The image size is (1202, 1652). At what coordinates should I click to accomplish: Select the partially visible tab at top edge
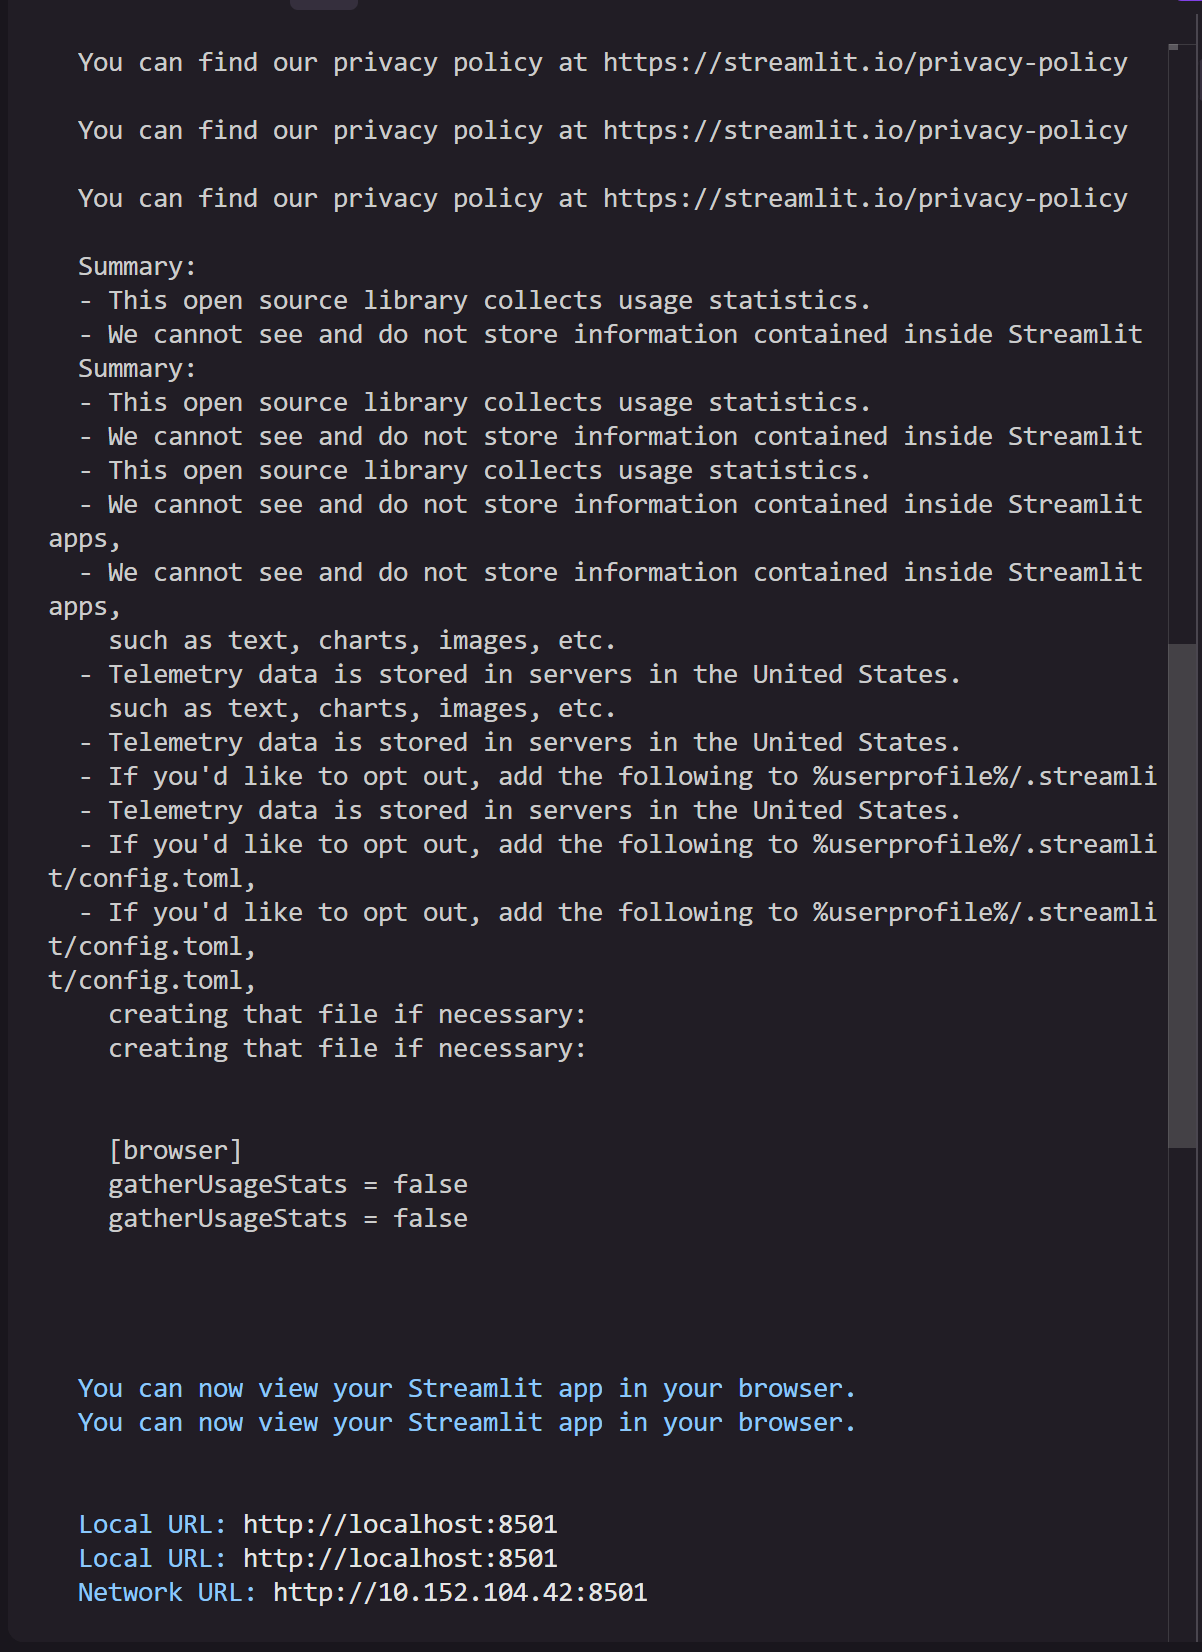coord(324,4)
